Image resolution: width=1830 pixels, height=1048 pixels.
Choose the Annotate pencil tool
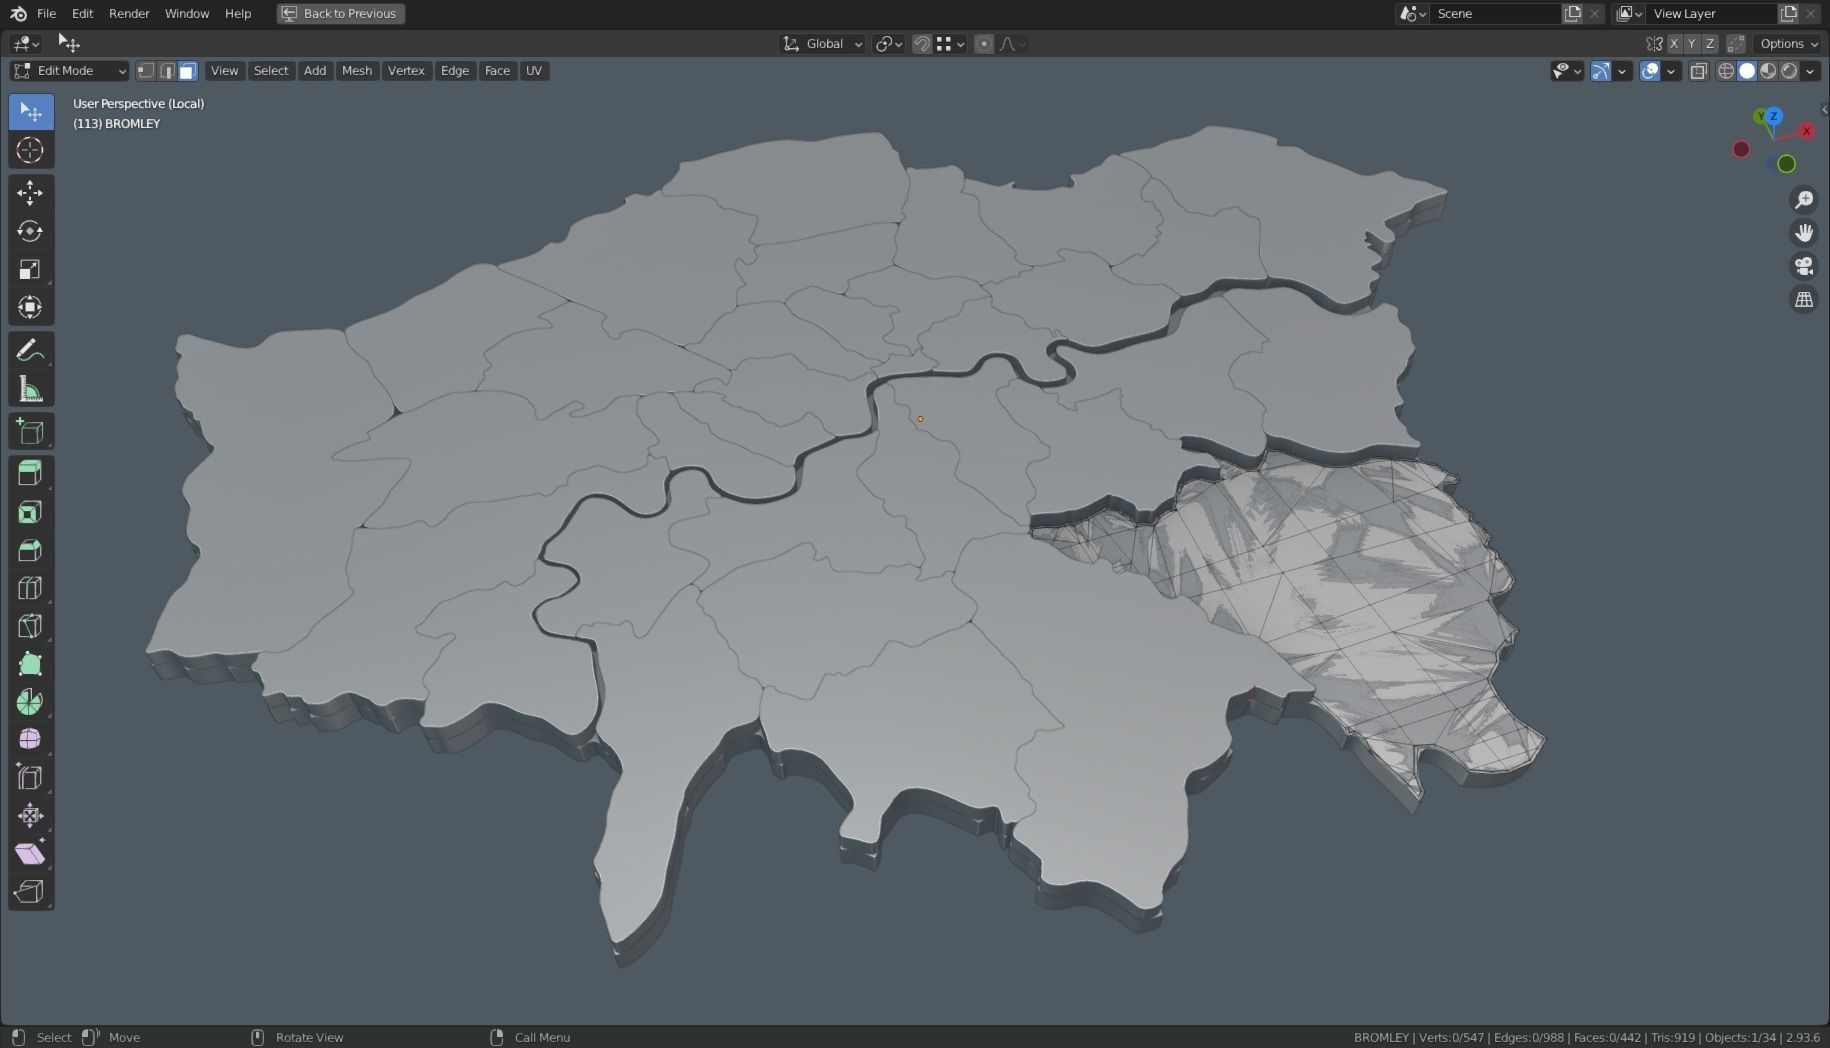click(30, 351)
